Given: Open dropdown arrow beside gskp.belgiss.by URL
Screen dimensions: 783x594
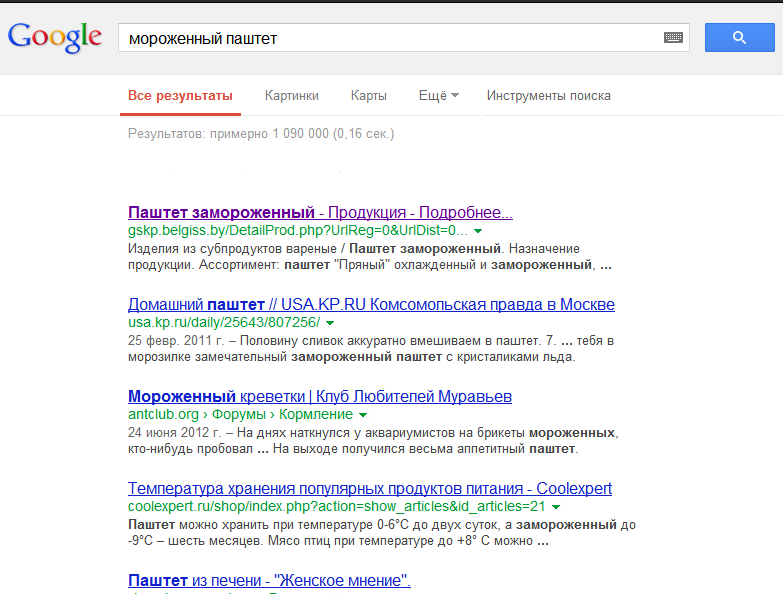Looking at the screenshot, I should coord(478,231).
